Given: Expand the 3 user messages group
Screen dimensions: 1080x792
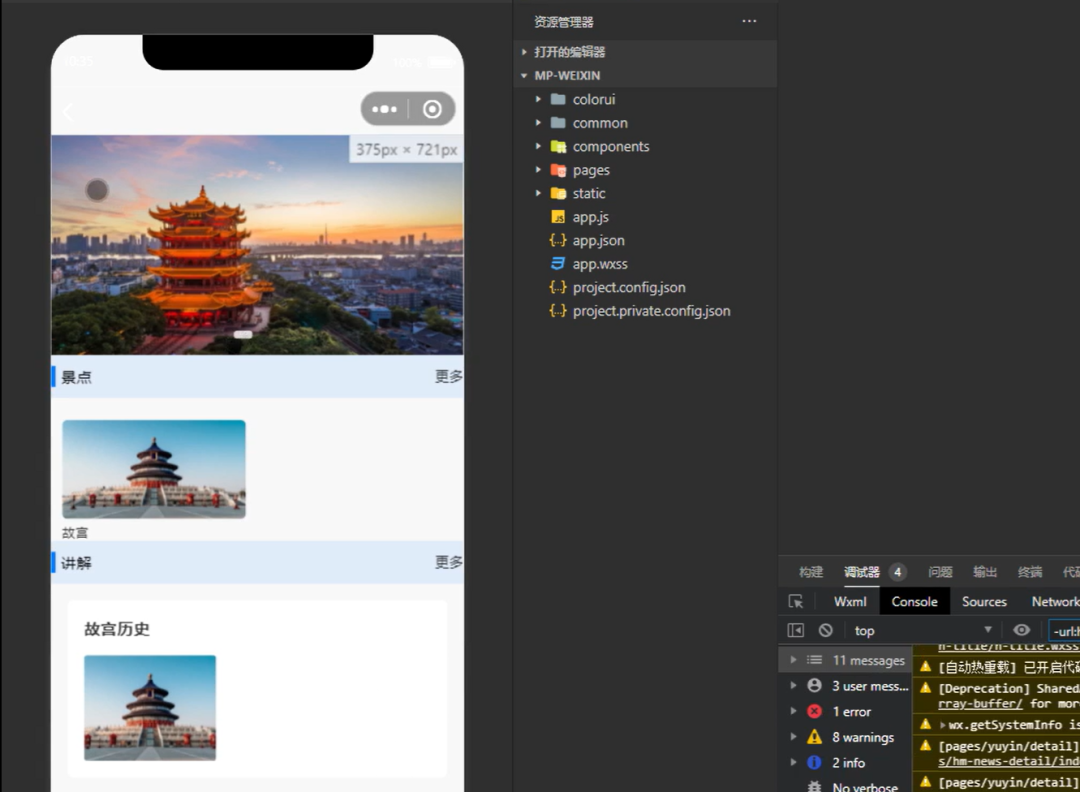Looking at the screenshot, I should [793, 685].
